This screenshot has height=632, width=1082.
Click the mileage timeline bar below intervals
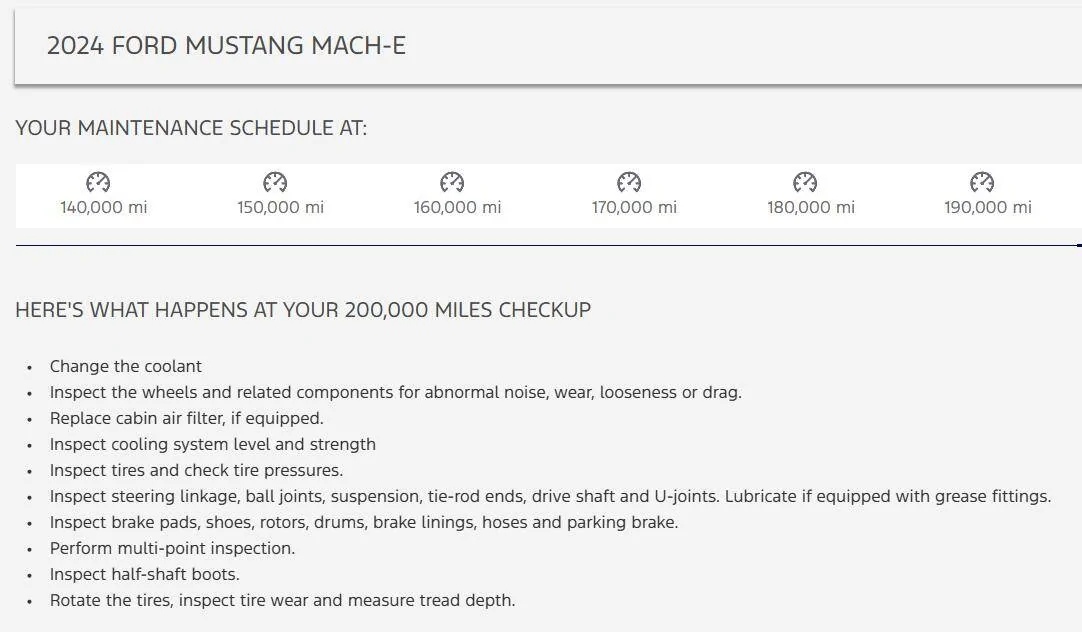click(x=549, y=245)
